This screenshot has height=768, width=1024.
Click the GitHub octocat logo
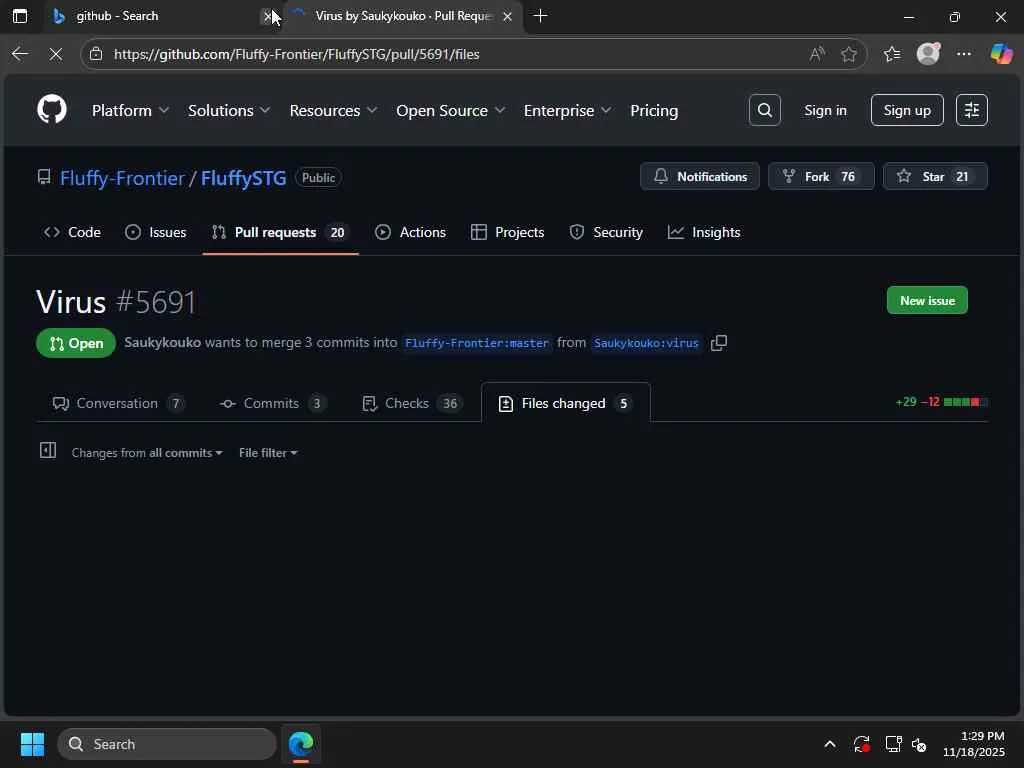pos(52,109)
